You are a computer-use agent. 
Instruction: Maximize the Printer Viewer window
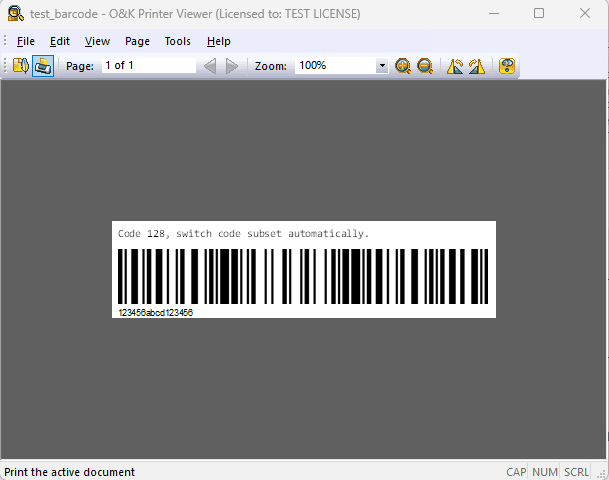click(539, 14)
